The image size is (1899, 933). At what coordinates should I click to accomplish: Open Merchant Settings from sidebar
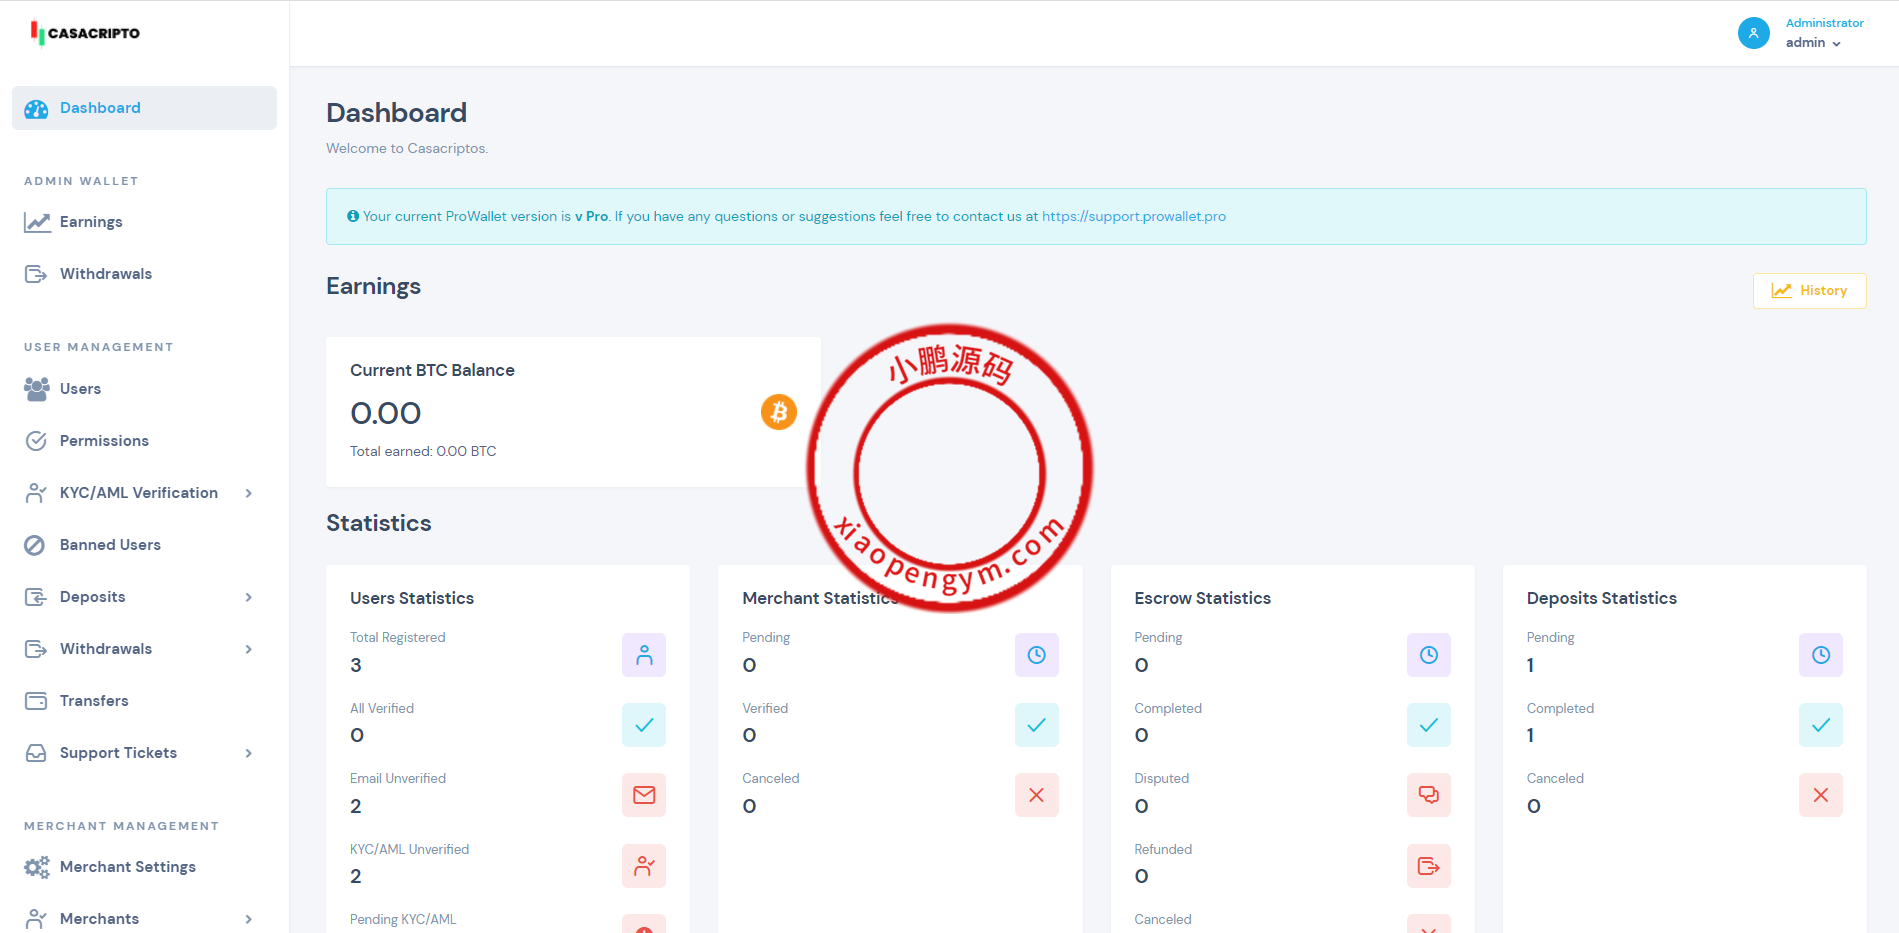tap(127, 867)
